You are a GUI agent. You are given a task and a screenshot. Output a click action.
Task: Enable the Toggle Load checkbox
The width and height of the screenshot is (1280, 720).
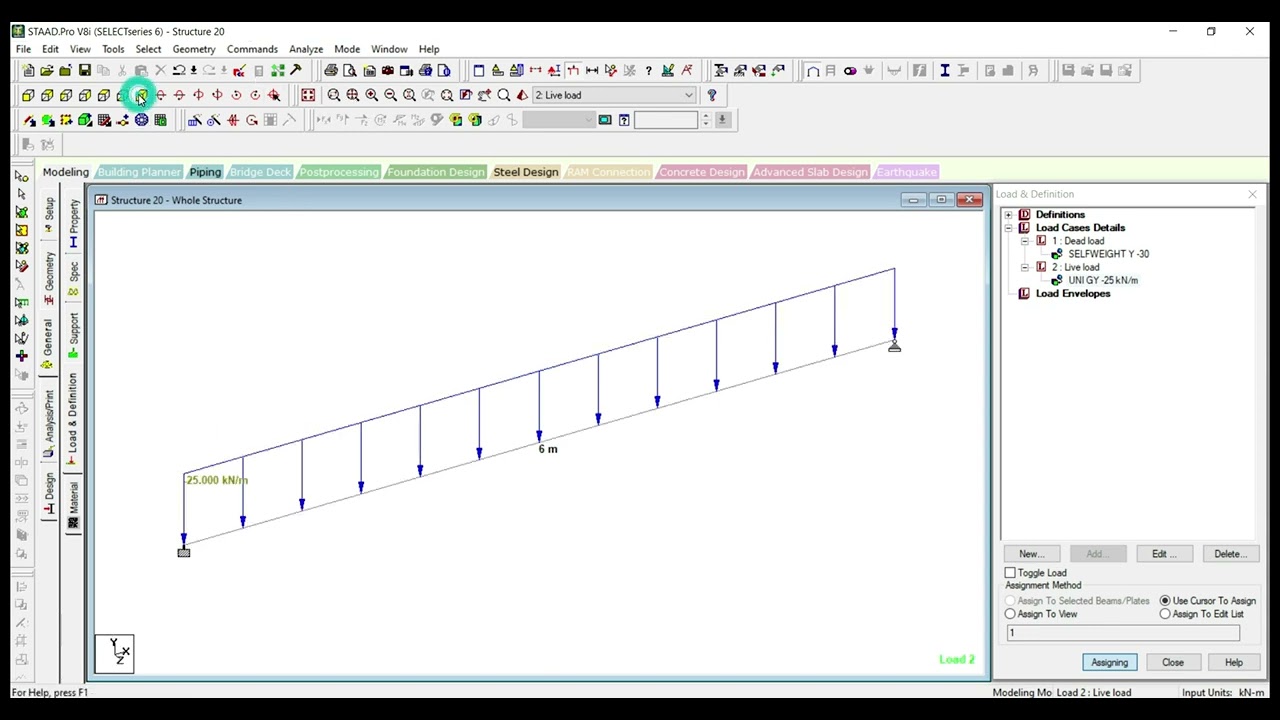coord(1010,573)
